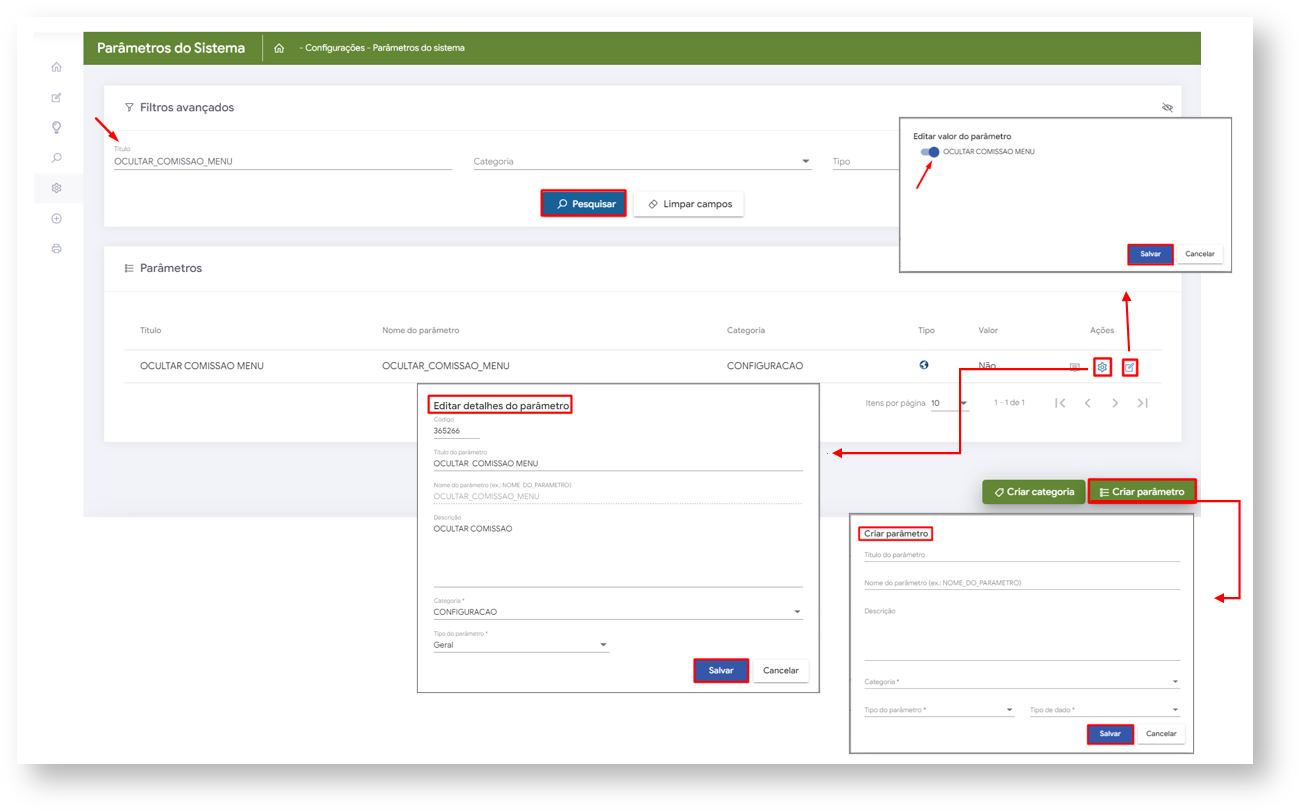Click the Limpar campos button

click(689, 204)
